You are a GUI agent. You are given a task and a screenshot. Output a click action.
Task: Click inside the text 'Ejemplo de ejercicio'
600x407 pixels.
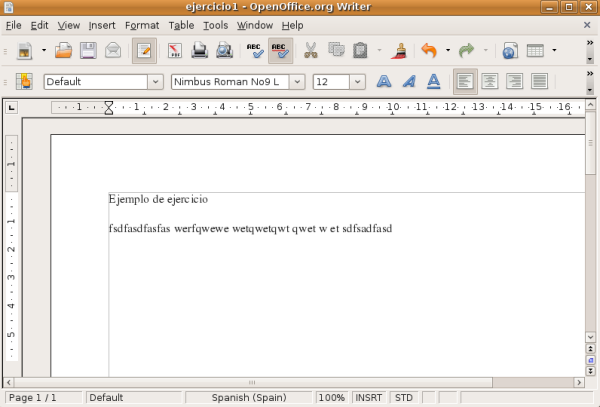click(x=158, y=200)
